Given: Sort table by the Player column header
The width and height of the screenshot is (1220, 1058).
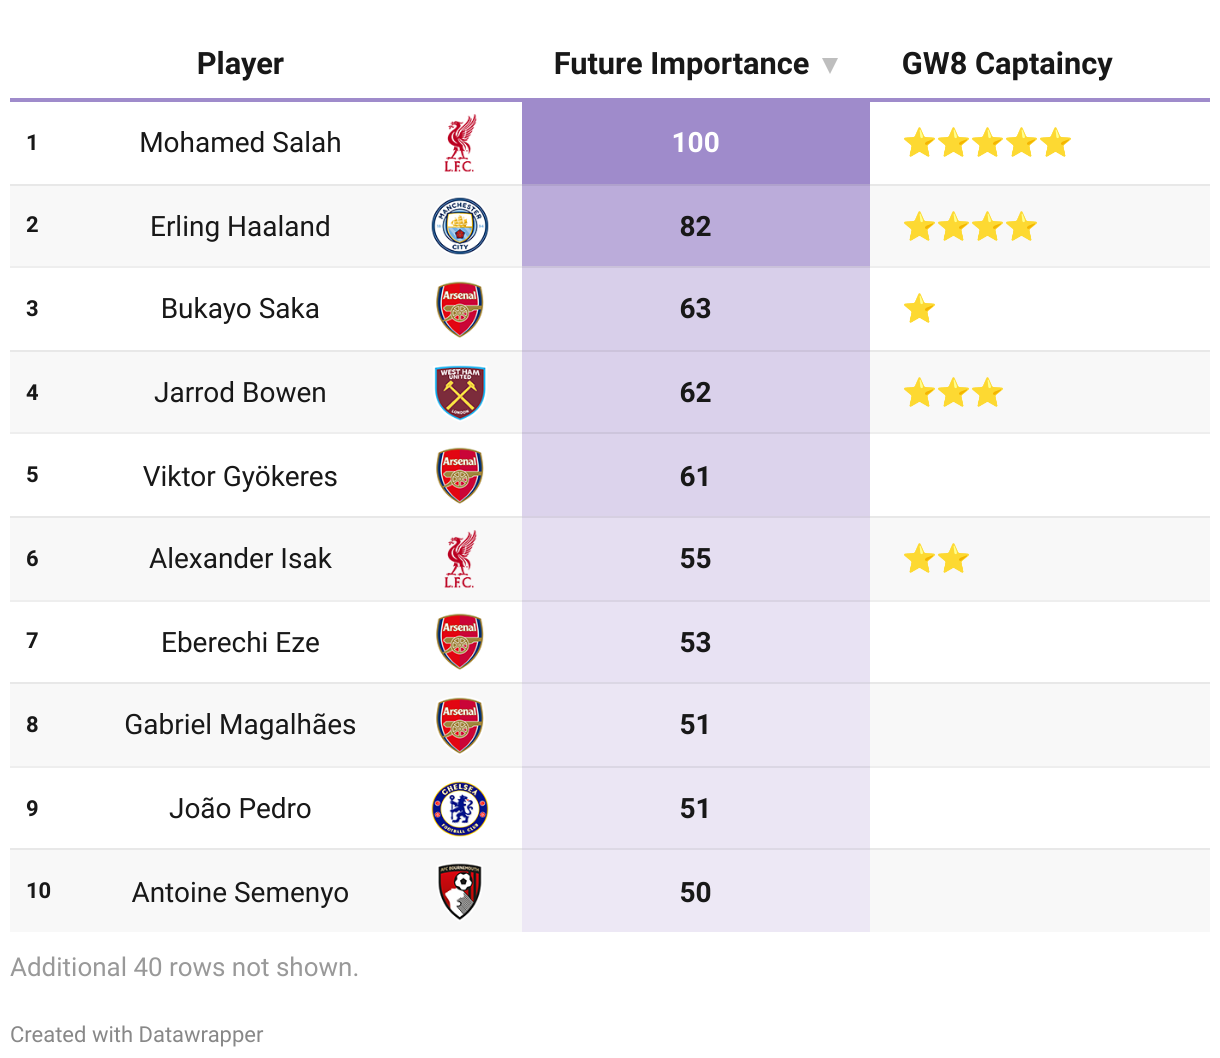Looking at the screenshot, I should [240, 64].
